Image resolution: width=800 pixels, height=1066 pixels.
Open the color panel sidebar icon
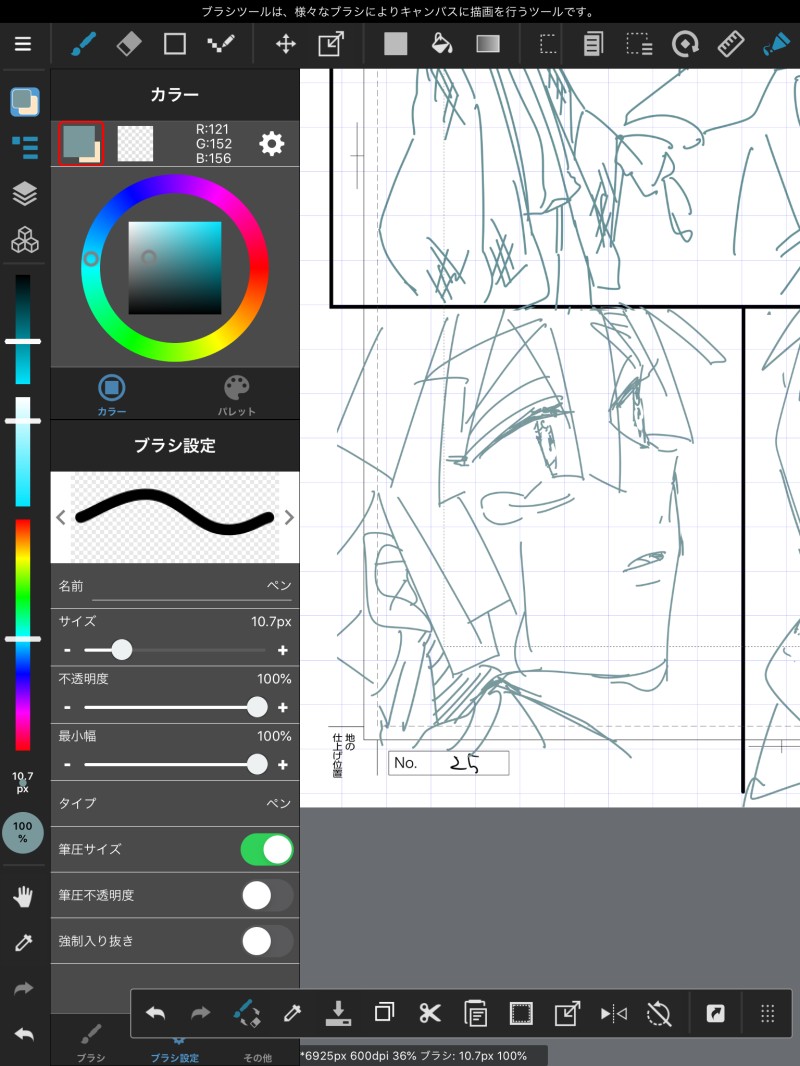[24, 101]
